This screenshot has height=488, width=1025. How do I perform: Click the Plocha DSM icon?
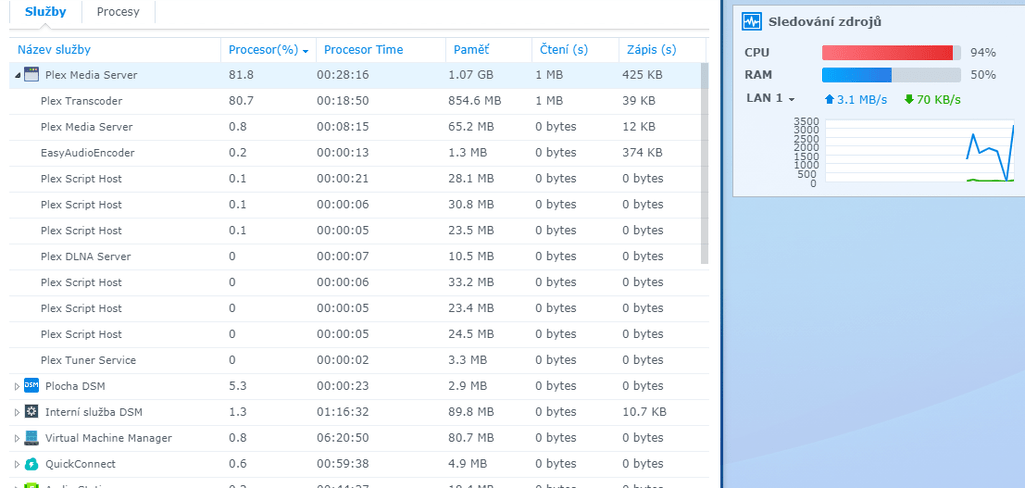tap(32, 385)
